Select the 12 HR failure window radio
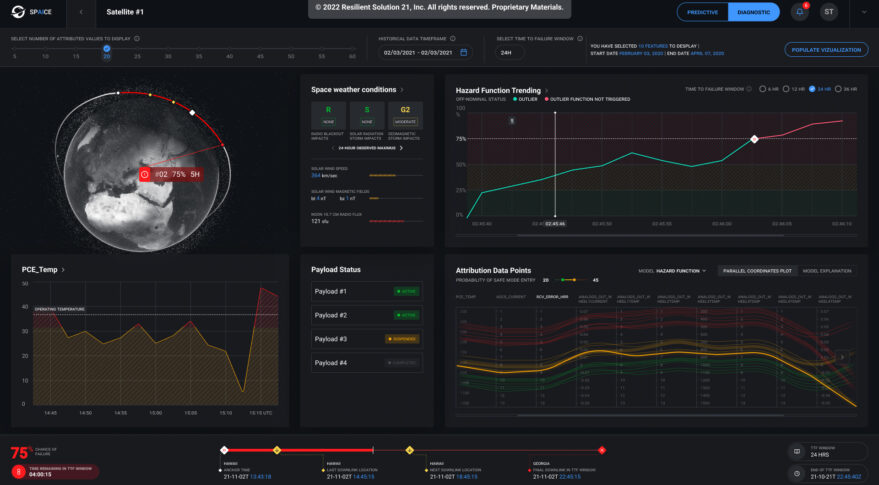The width and height of the screenshot is (879, 485). tap(786, 89)
